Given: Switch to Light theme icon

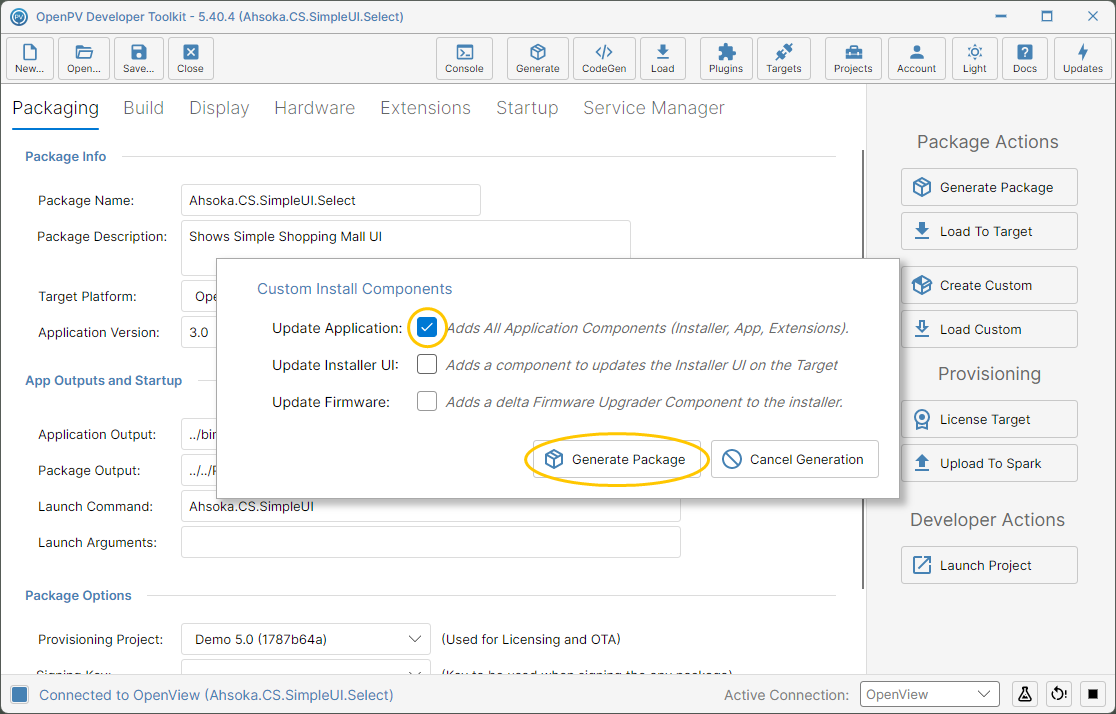Looking at the screenshot, I should click(975, 58).
